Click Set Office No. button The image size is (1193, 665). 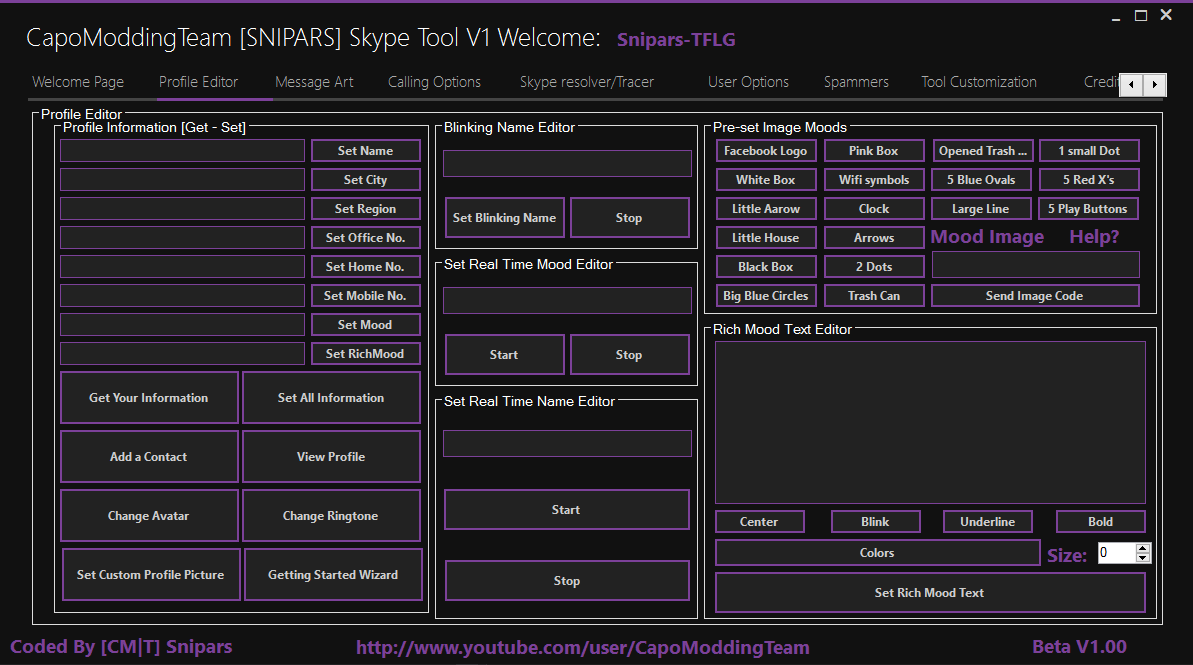point(365,237)
